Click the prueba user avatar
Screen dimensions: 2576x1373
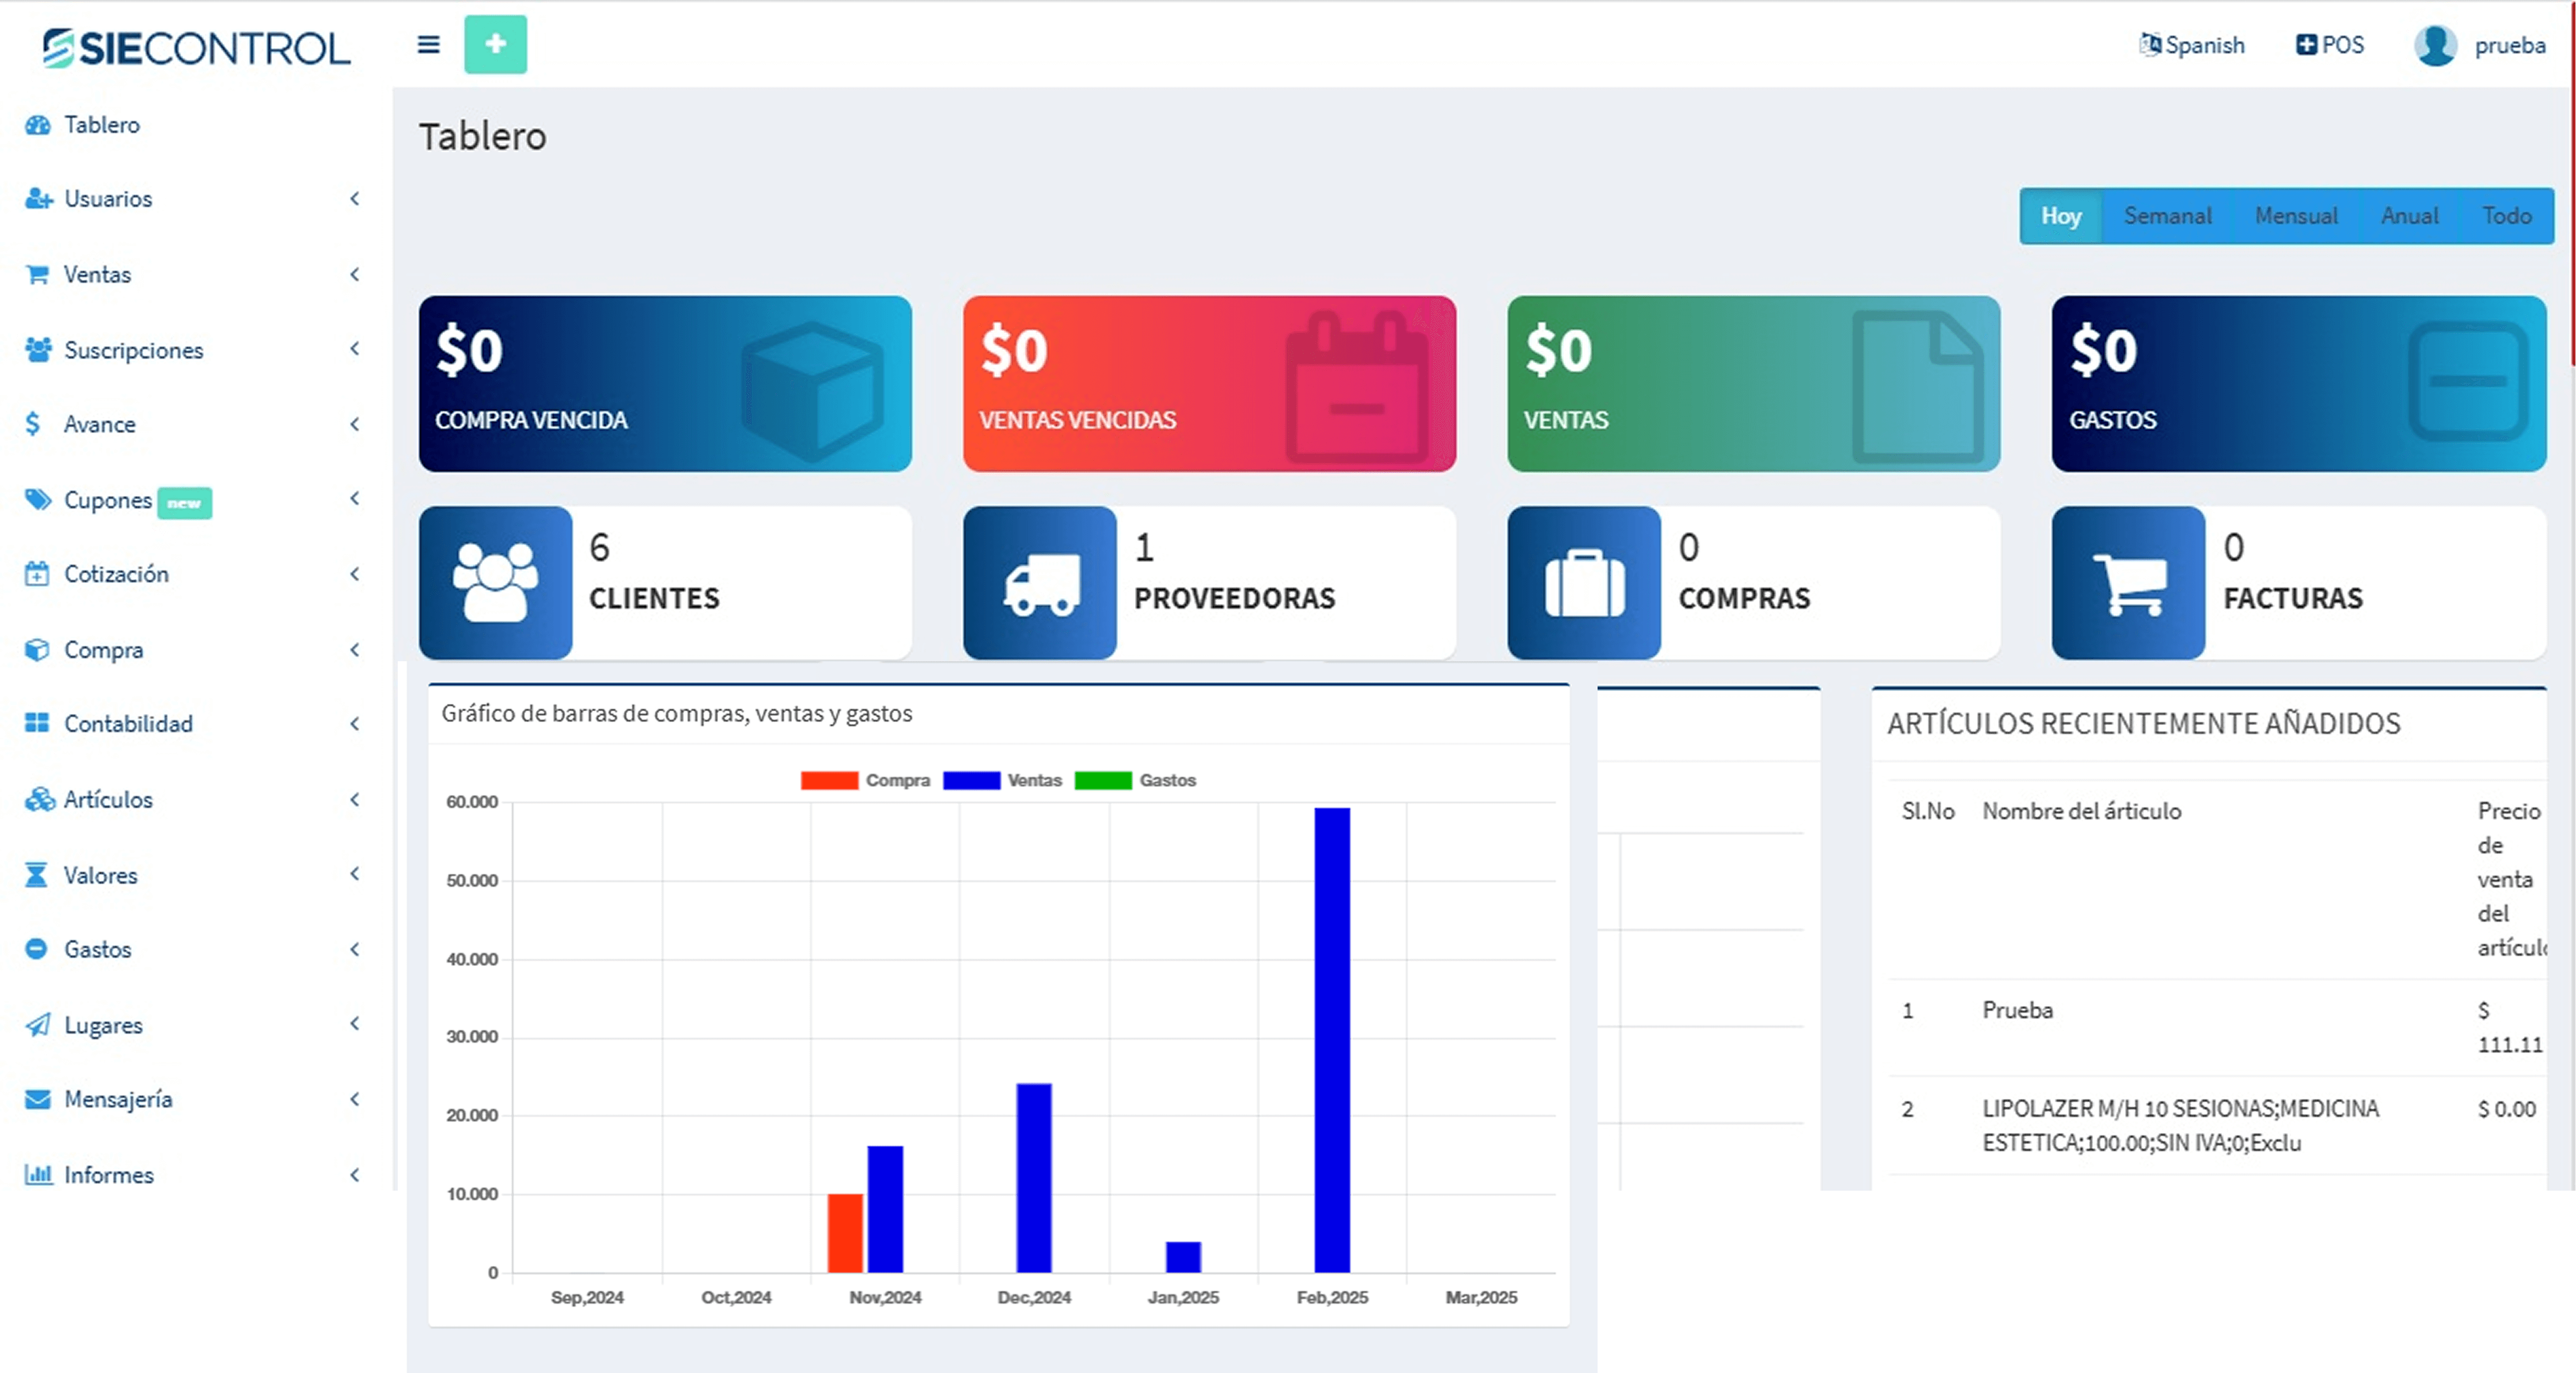point(2435,45)
